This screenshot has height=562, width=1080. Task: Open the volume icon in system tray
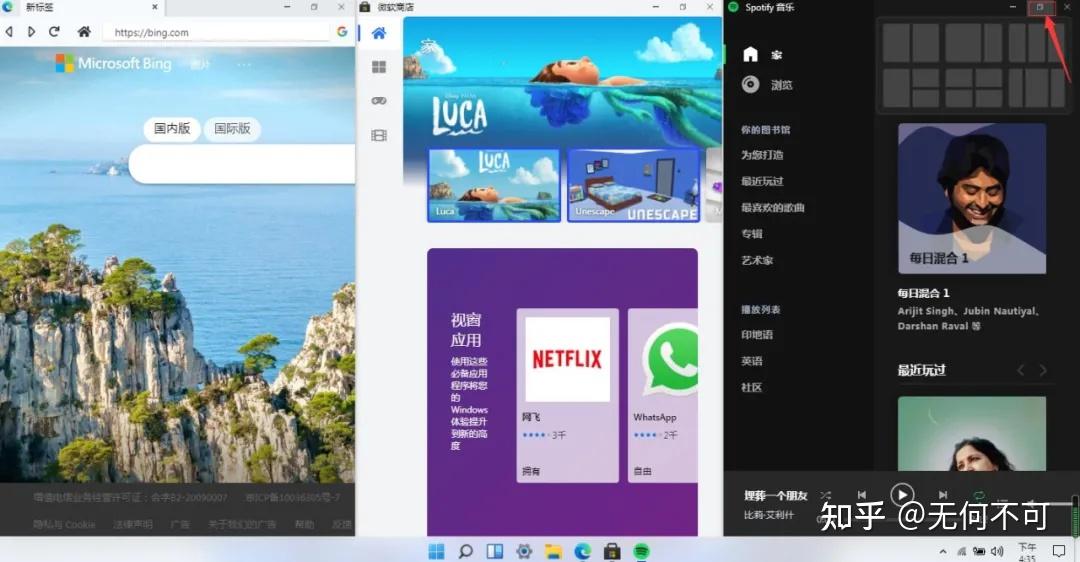(x=997, y=552)
